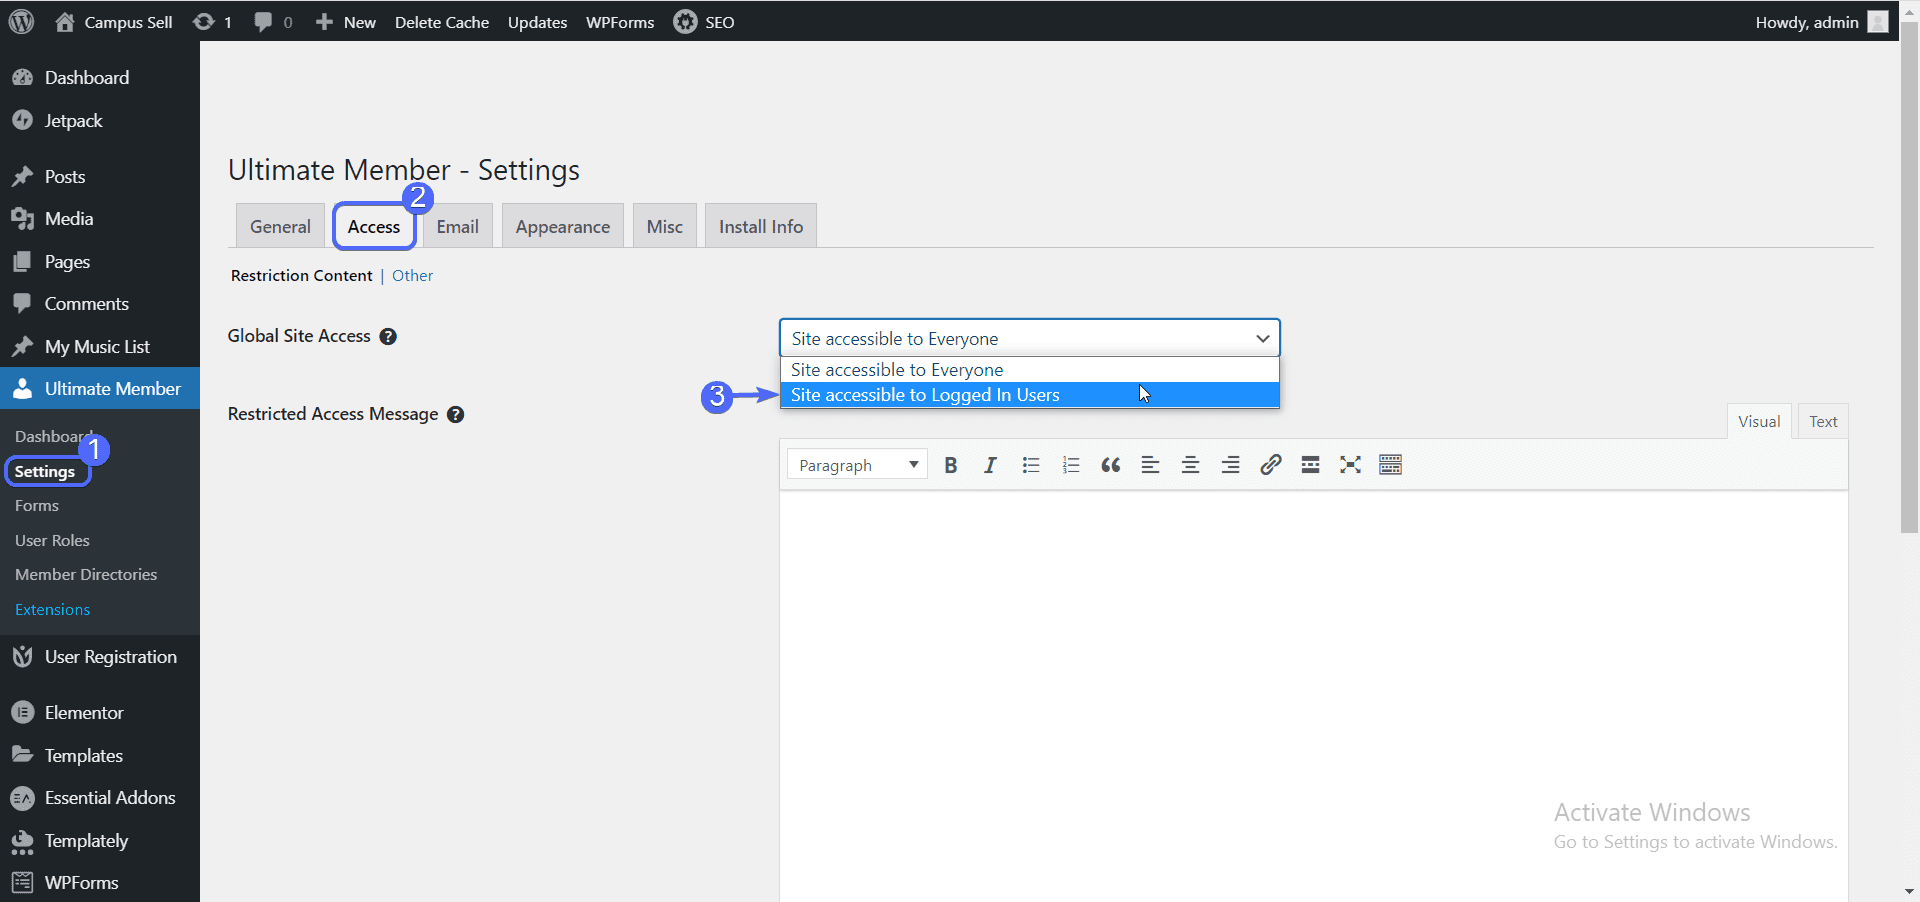Insert a bulleted list
Image resolution: width=1920 pixels, height=902 pixels.
click(1031, 465)
